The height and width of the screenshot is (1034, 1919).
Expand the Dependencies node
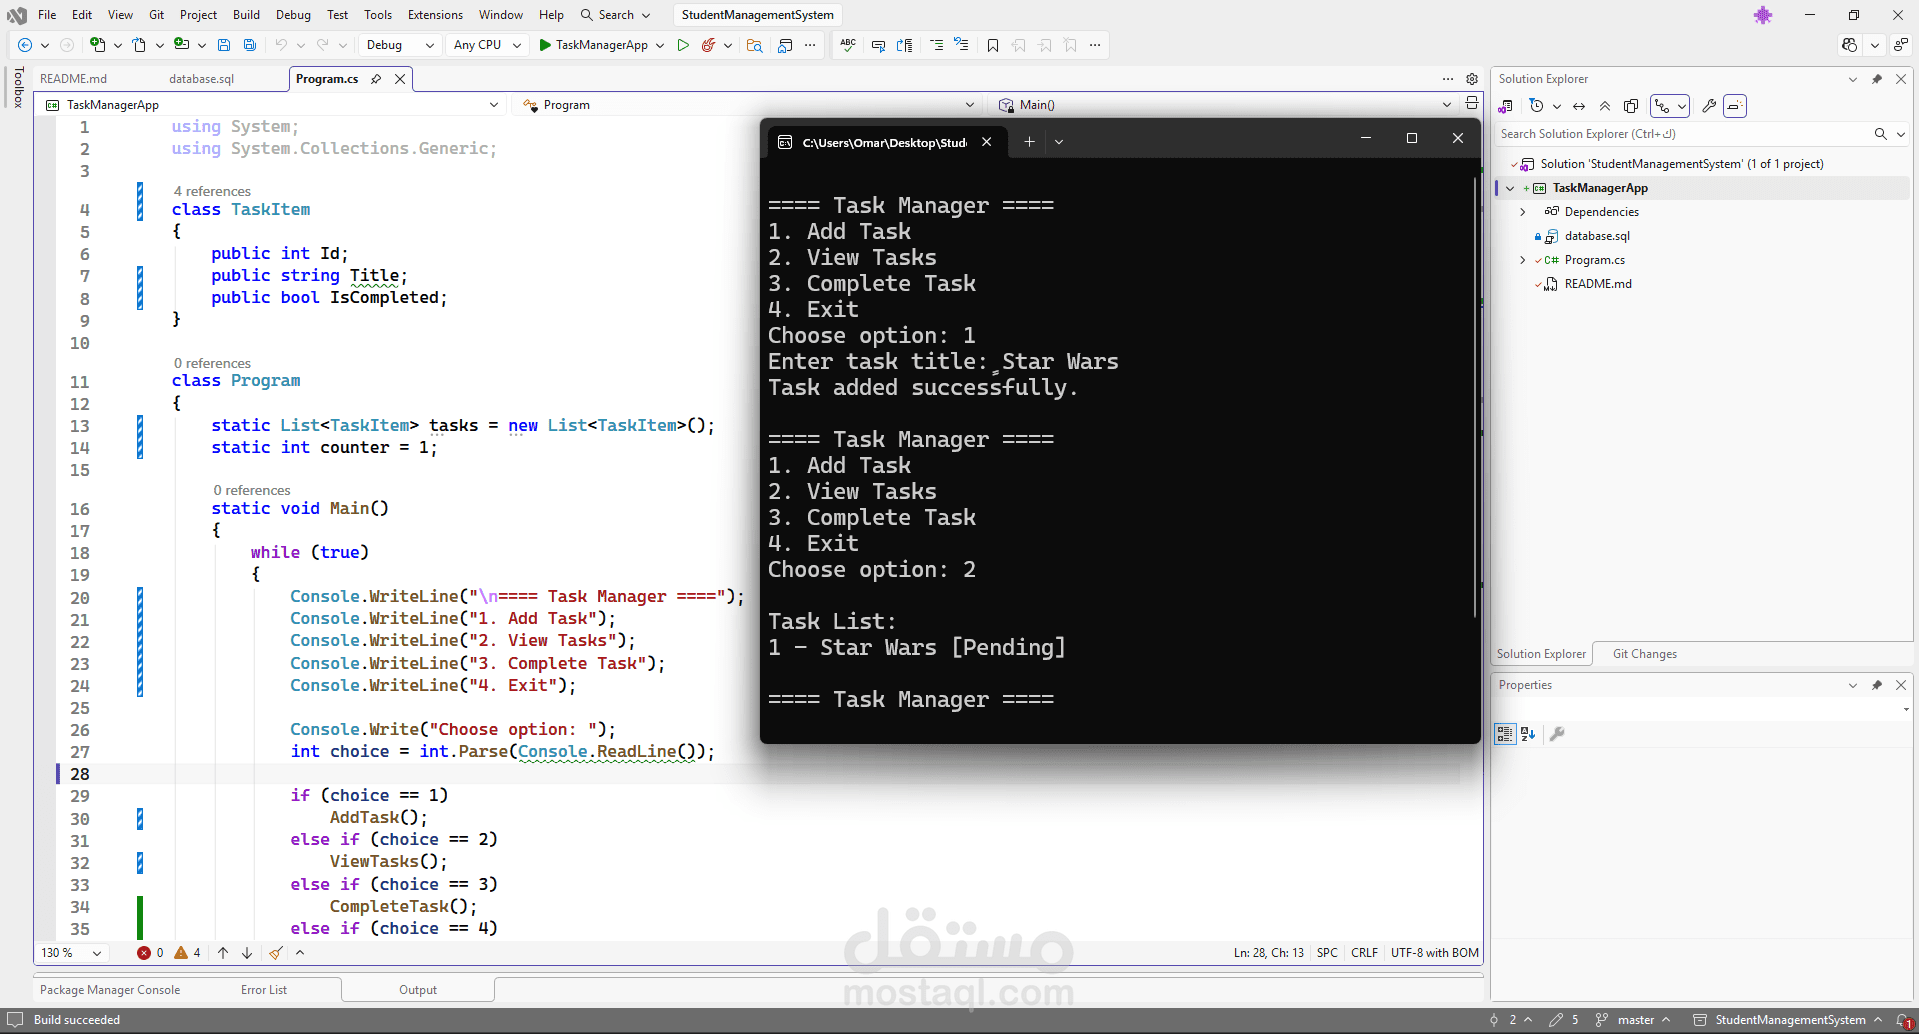pyautogui.click(x=1523, y=212)
